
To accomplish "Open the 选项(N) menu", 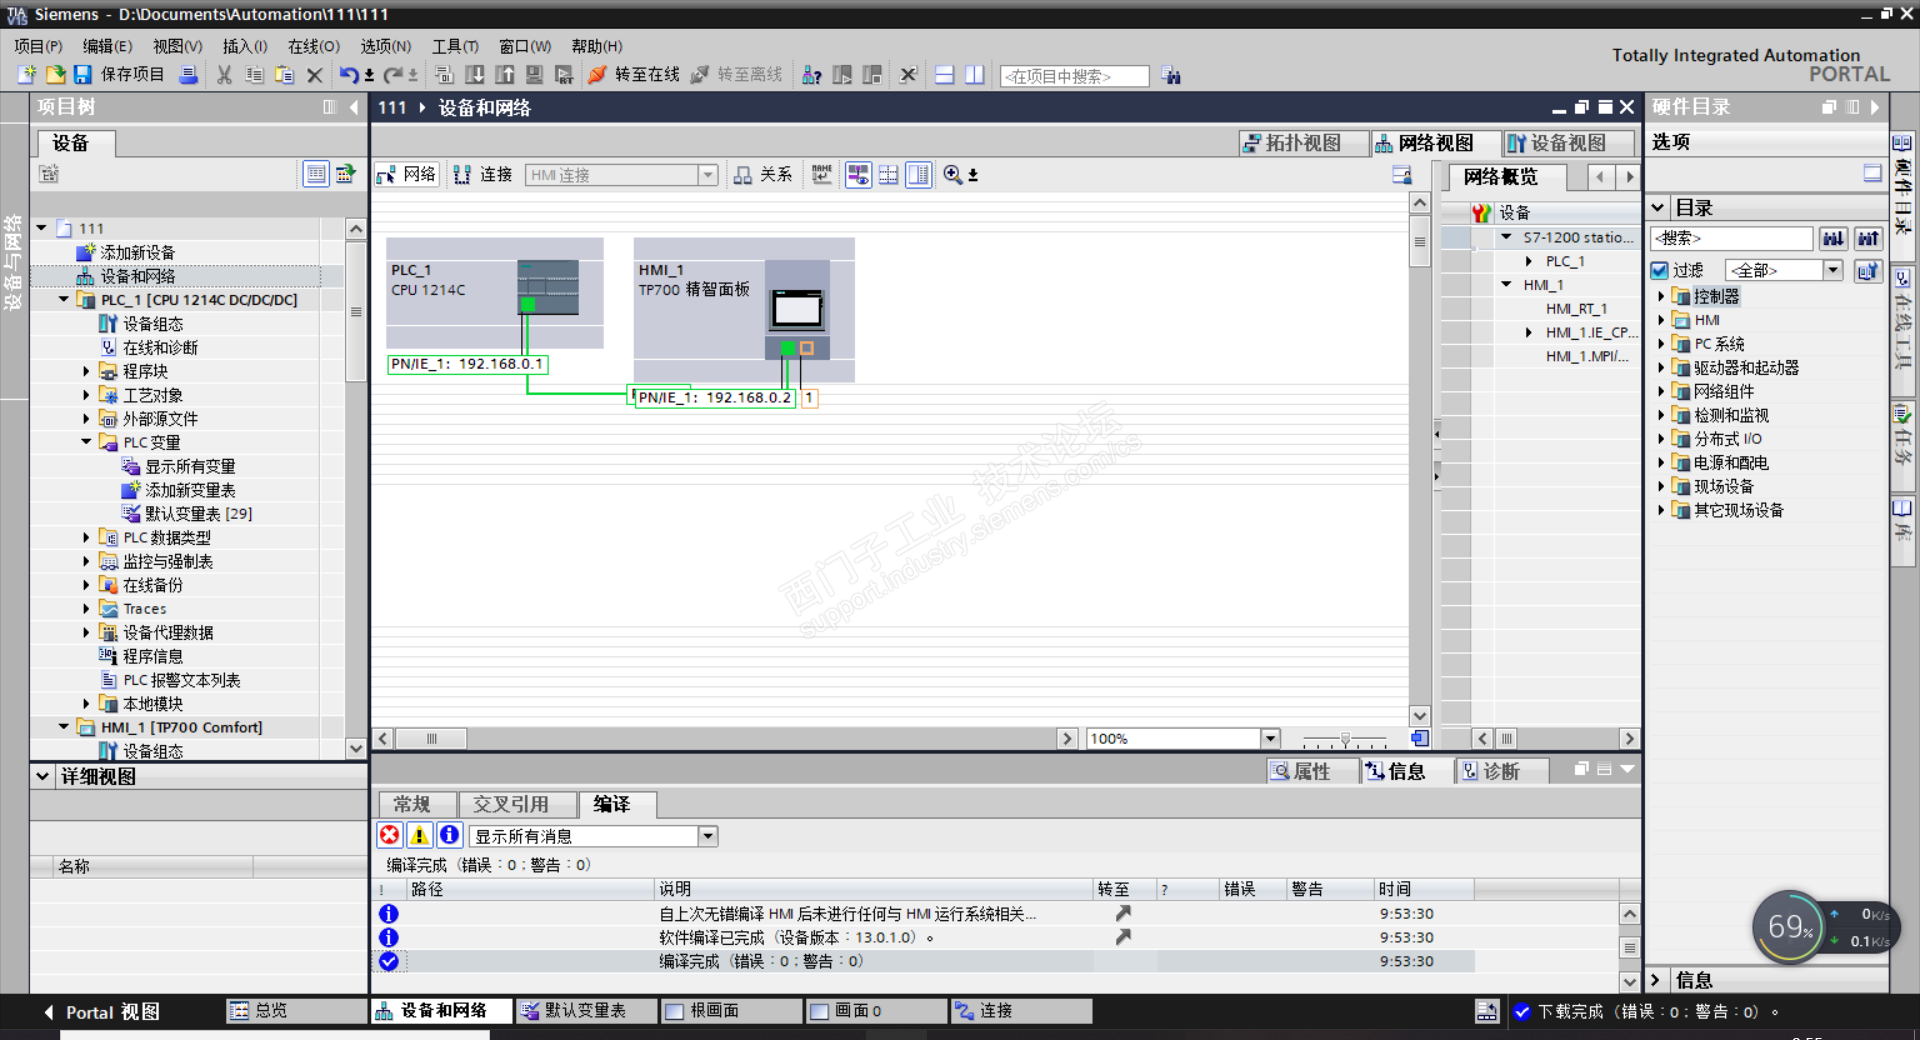I will [386, 46].
